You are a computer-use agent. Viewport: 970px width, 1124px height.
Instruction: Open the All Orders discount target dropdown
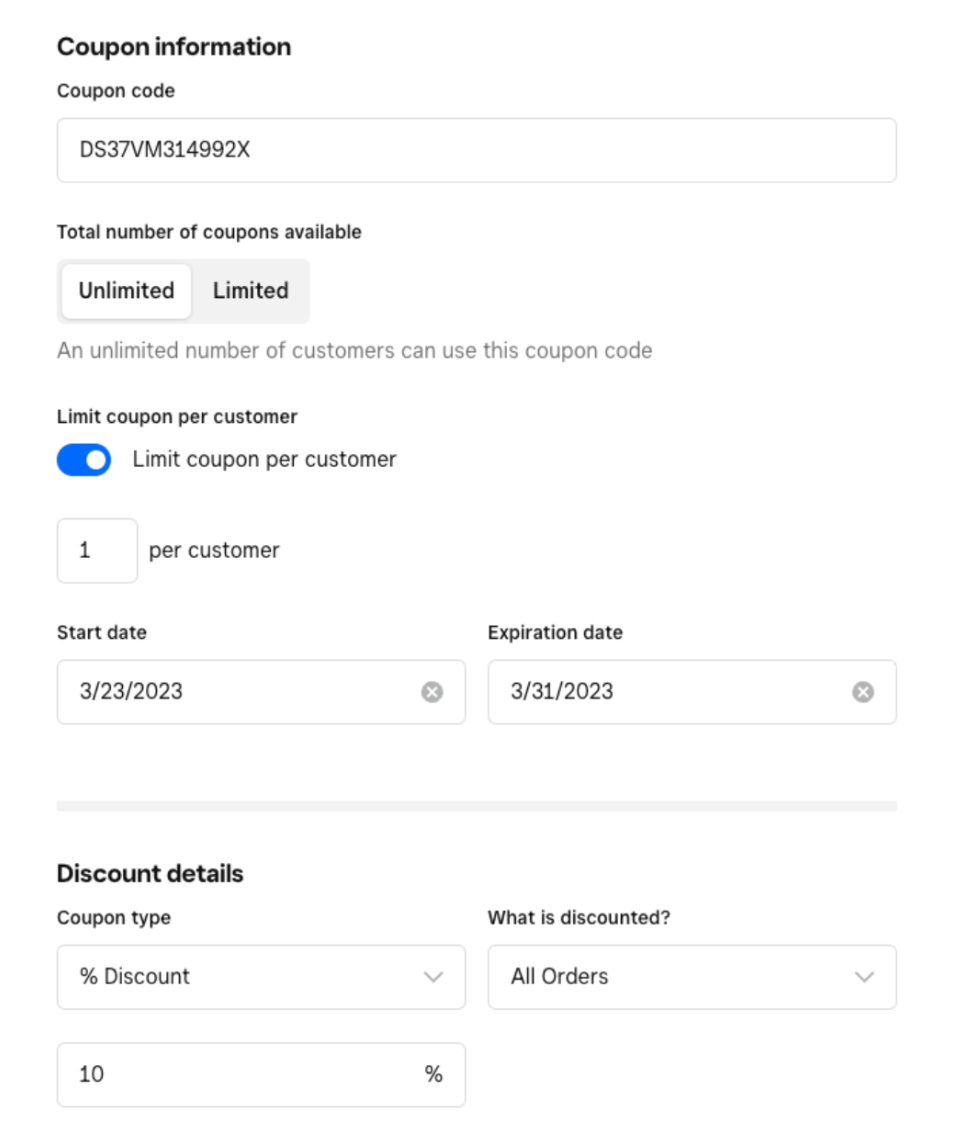pos(692,977)
